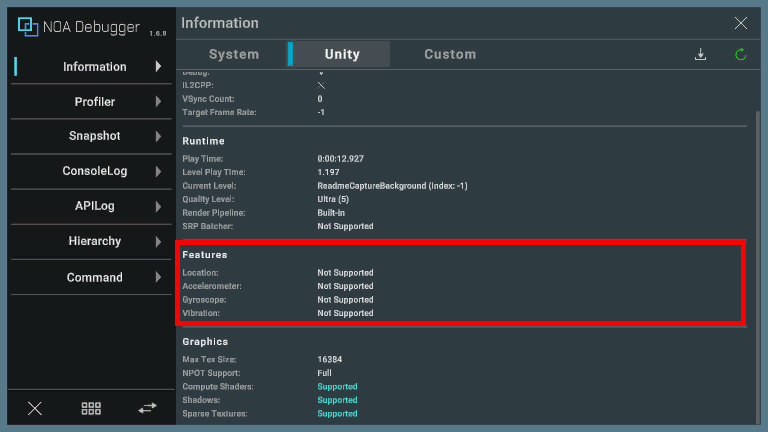Expand the arrow next to Information

pos(158,66)
